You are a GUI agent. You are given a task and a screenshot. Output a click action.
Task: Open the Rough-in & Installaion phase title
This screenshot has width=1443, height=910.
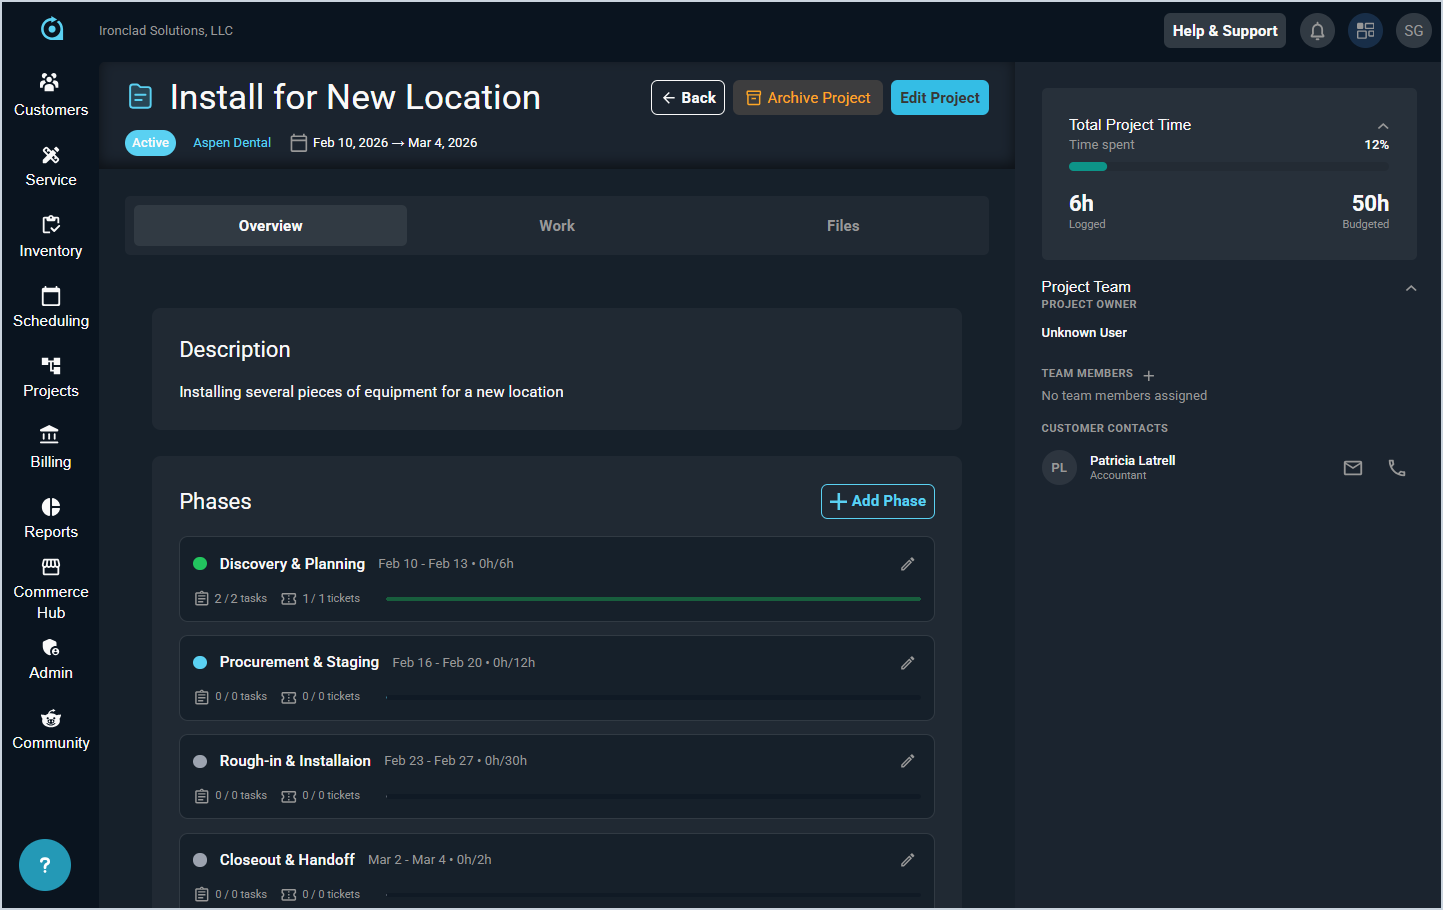coord(295,761)
